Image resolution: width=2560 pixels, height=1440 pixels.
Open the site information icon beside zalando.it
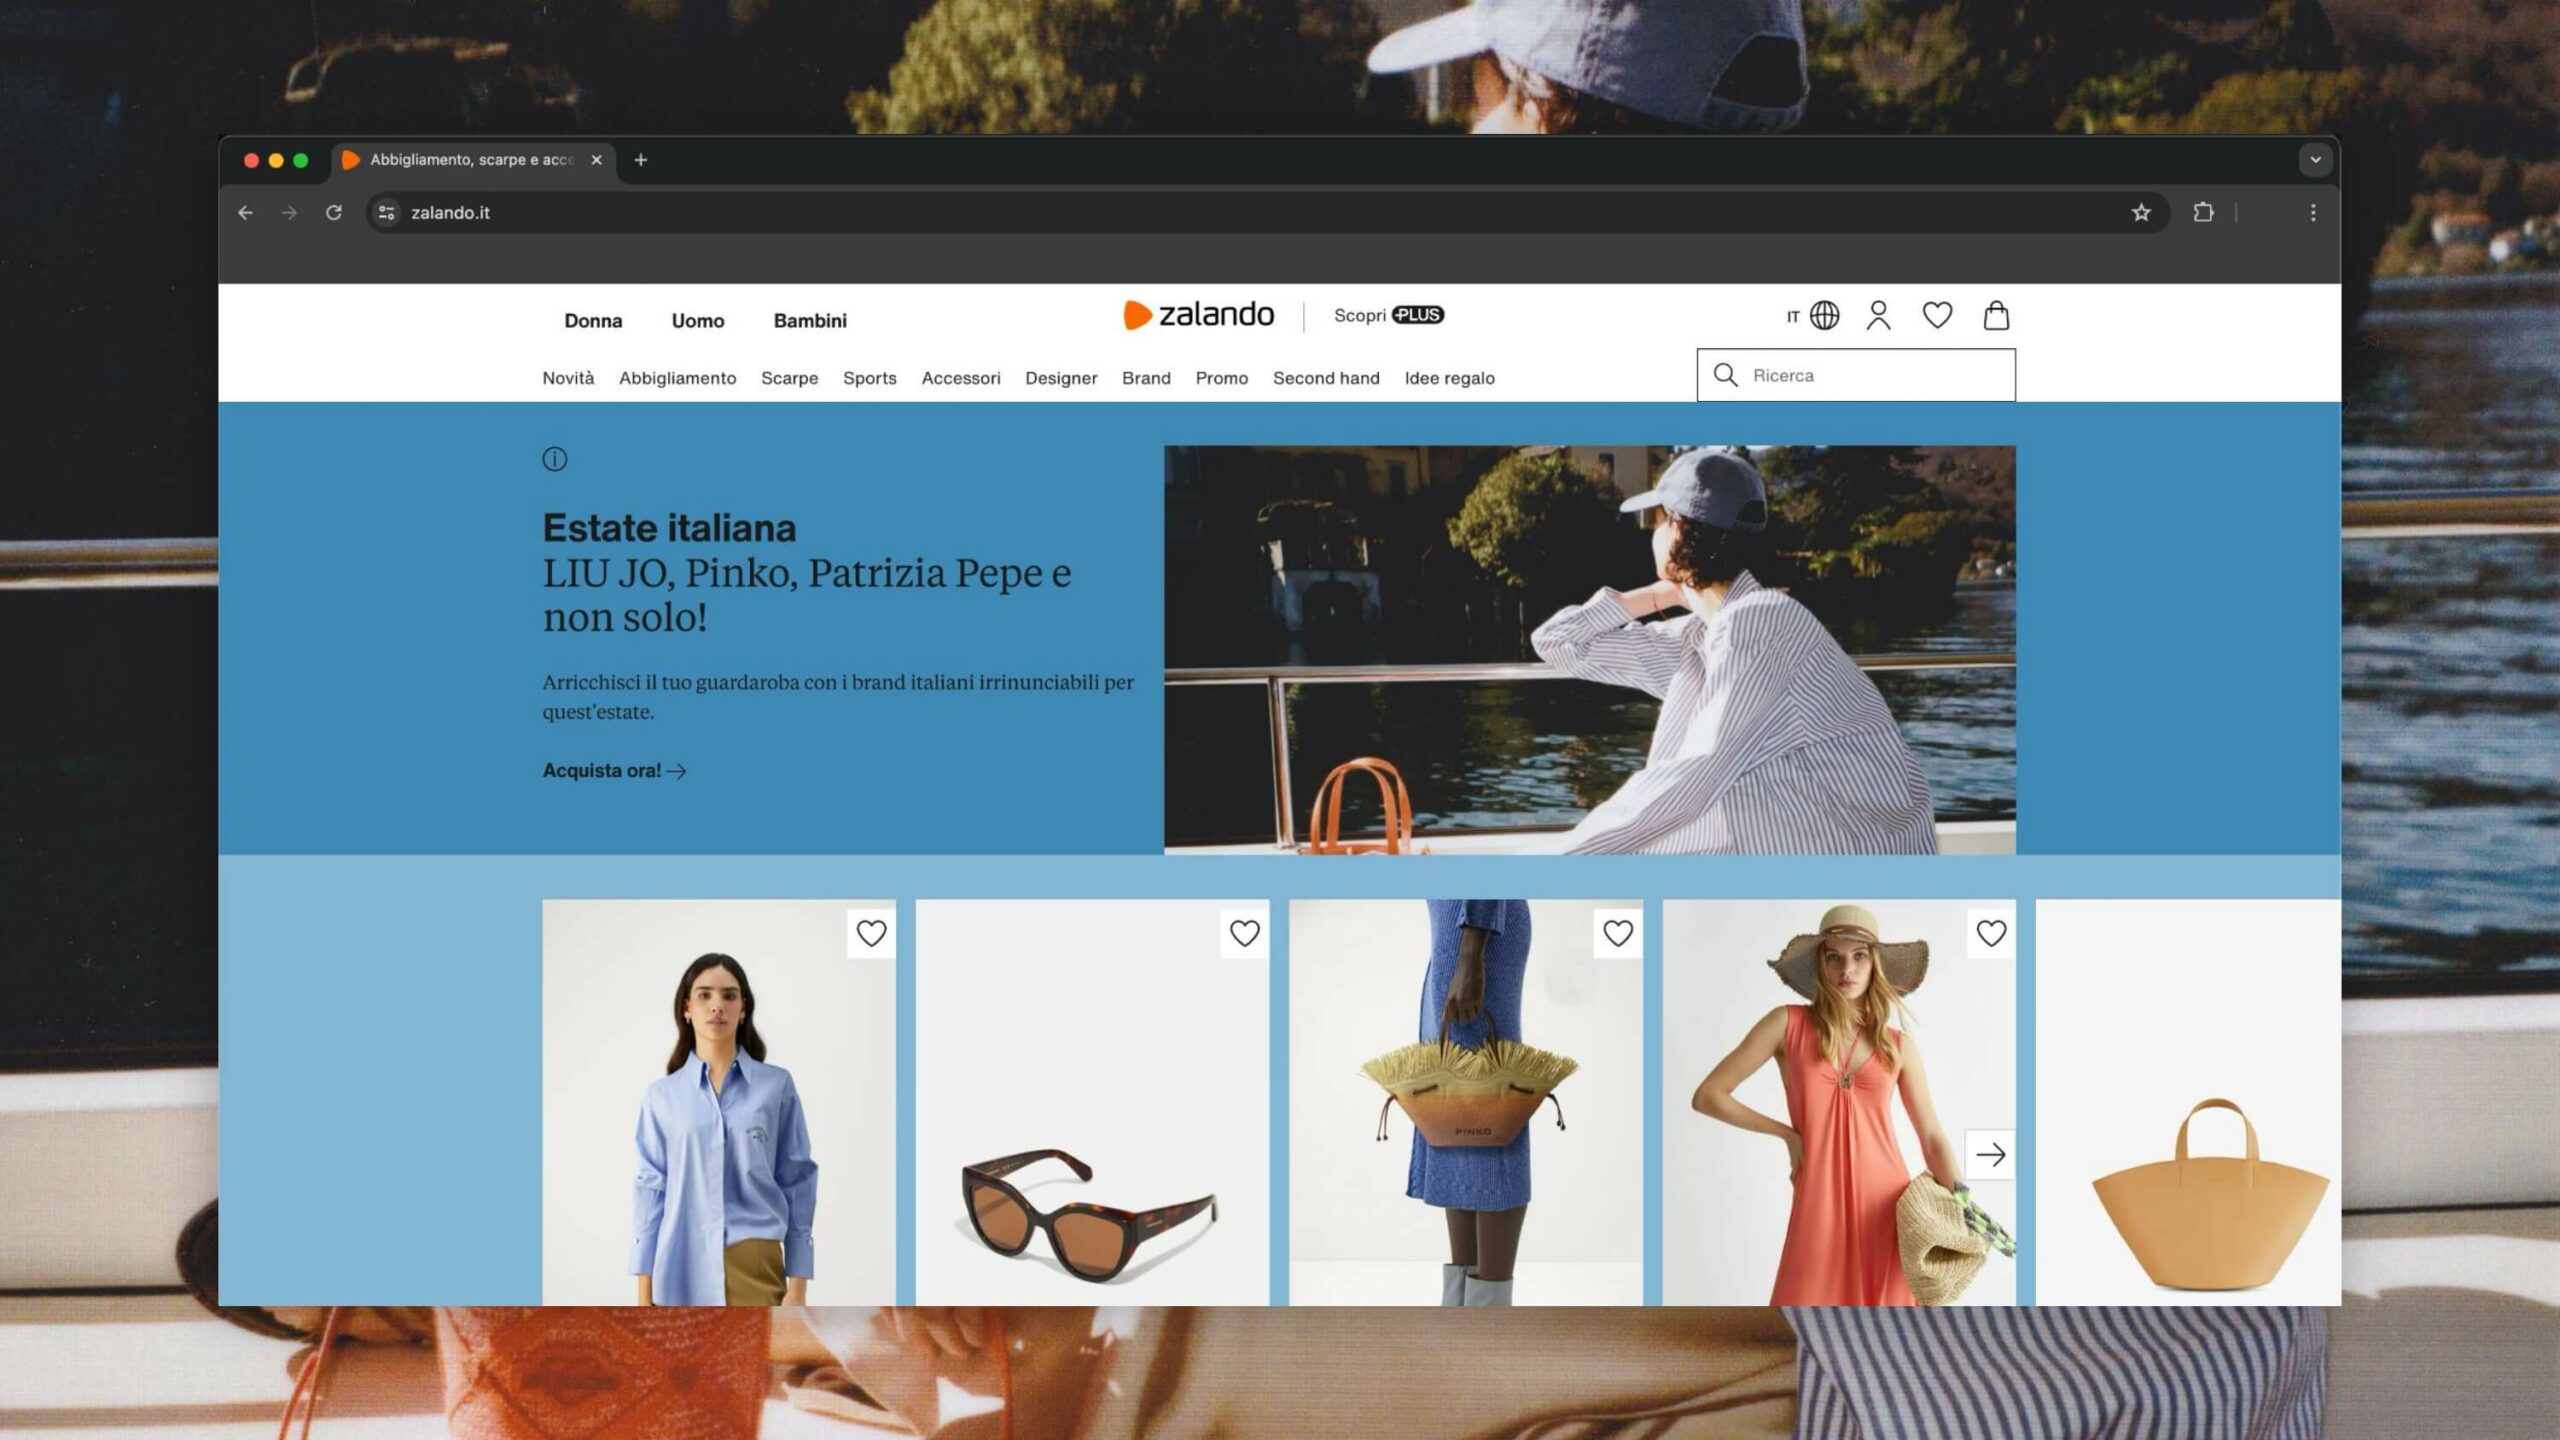point(386,212)
